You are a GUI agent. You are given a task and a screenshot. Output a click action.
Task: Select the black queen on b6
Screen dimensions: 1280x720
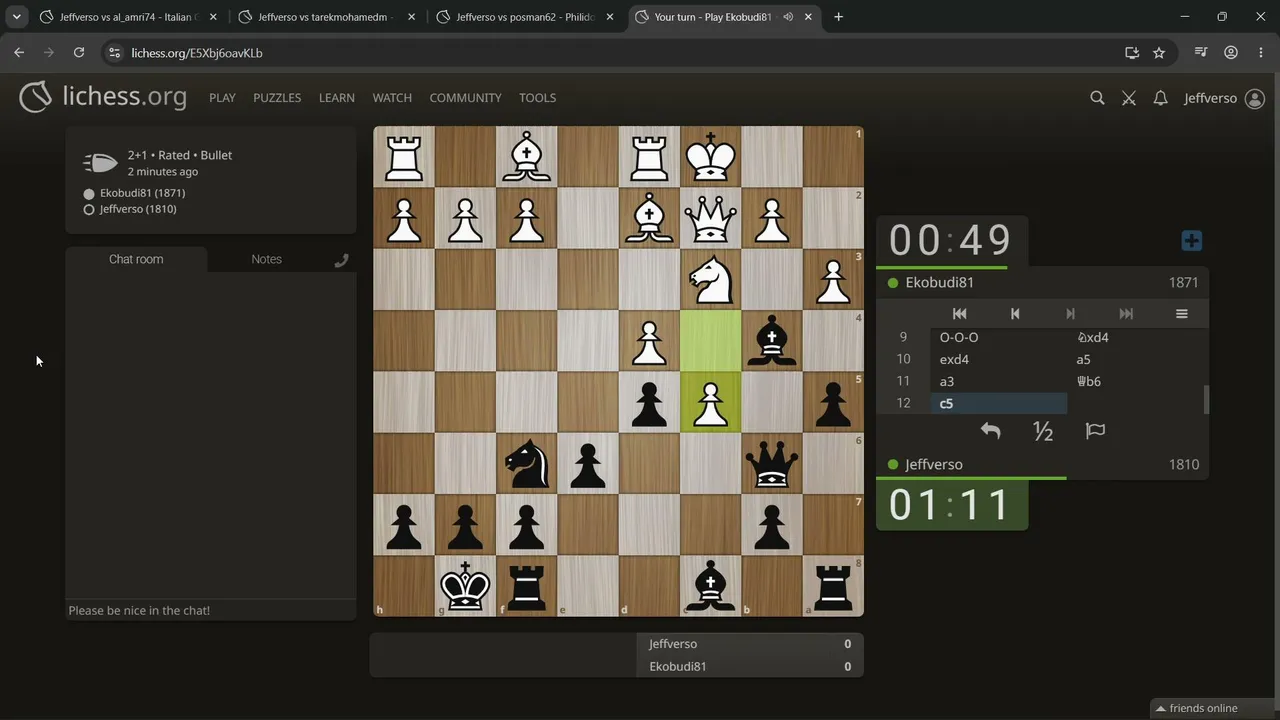tap(772, 464)
